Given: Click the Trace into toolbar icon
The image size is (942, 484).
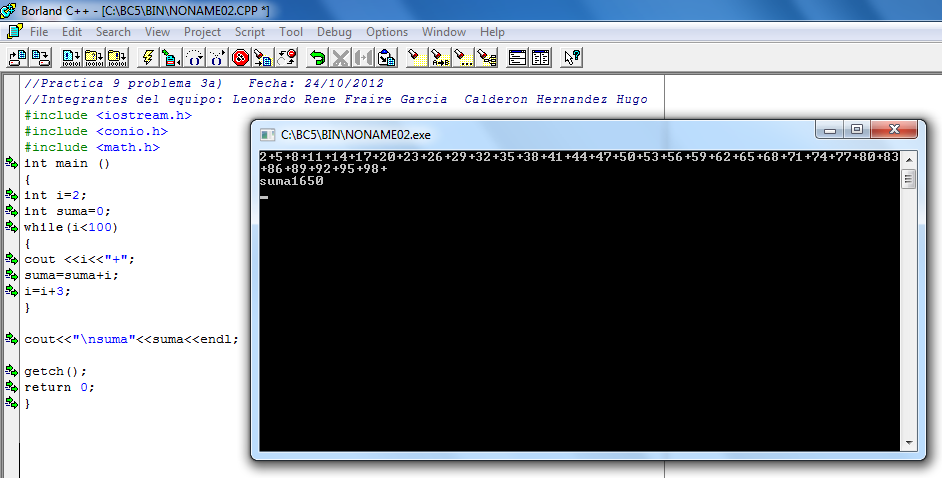Looking at the screenshot, I should click(x=217, y=58).
